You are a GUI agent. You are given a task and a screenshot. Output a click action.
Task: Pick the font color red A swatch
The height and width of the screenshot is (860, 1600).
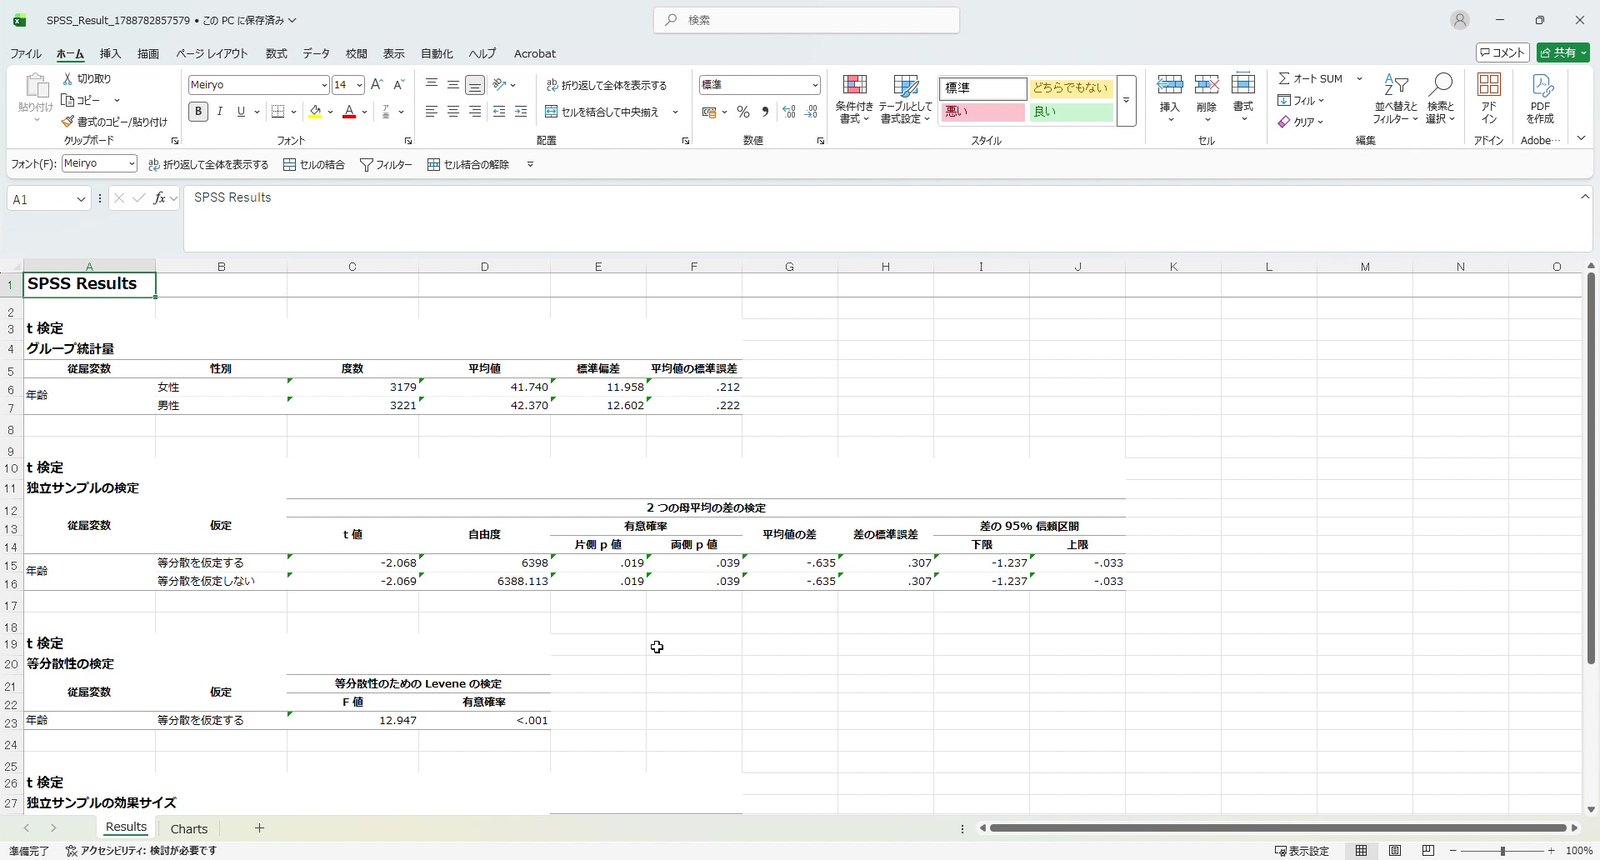[349, 112]
